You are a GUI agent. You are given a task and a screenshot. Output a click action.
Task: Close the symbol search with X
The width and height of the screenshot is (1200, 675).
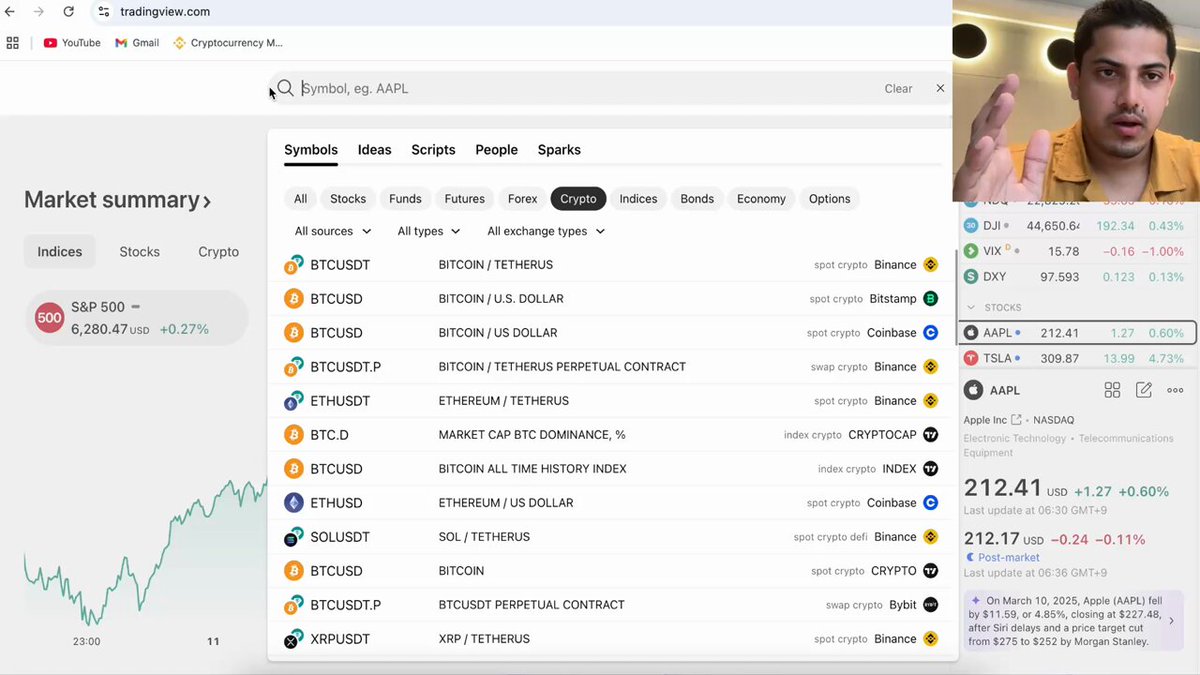940,88
